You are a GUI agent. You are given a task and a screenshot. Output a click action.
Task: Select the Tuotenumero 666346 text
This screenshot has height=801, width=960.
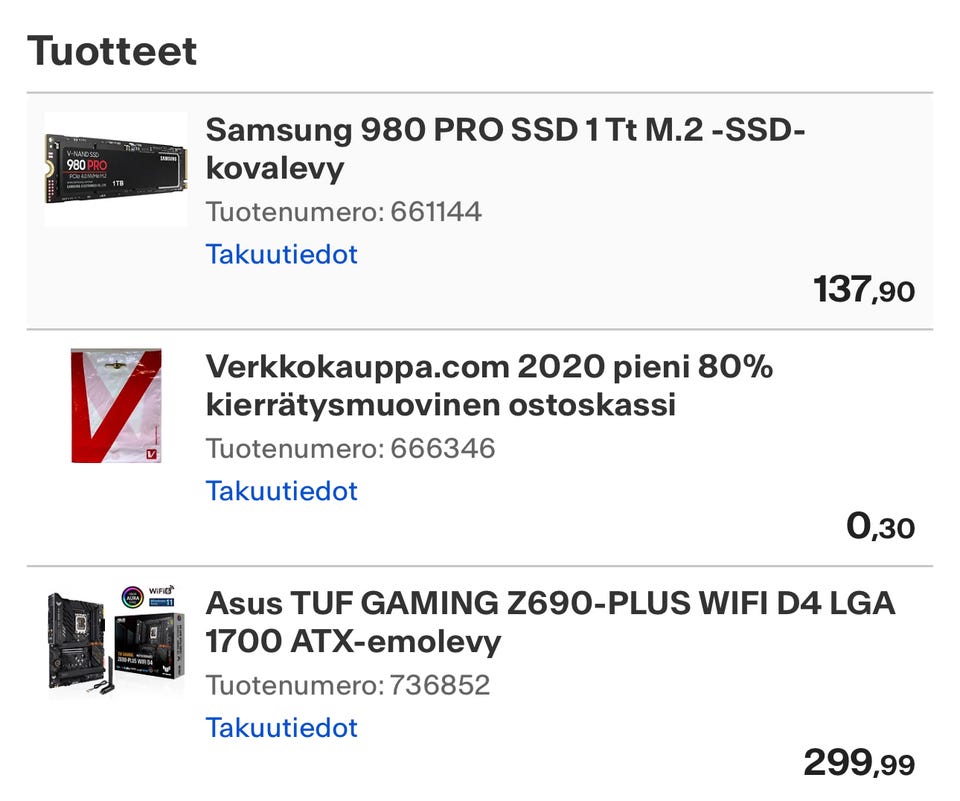pos(350,448)
